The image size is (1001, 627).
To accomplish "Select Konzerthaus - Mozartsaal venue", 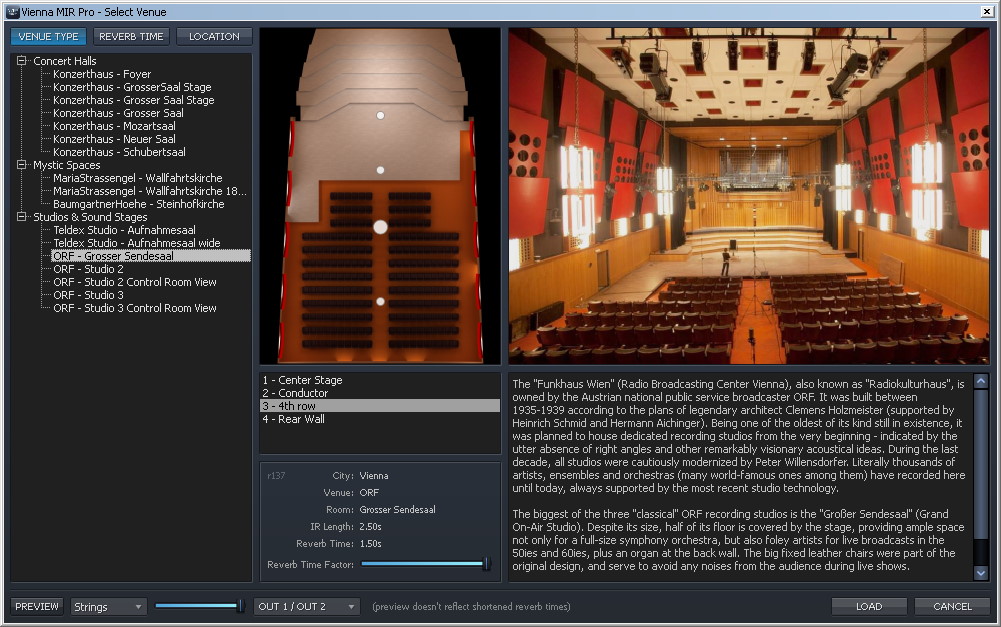I will tap(114, 126).
